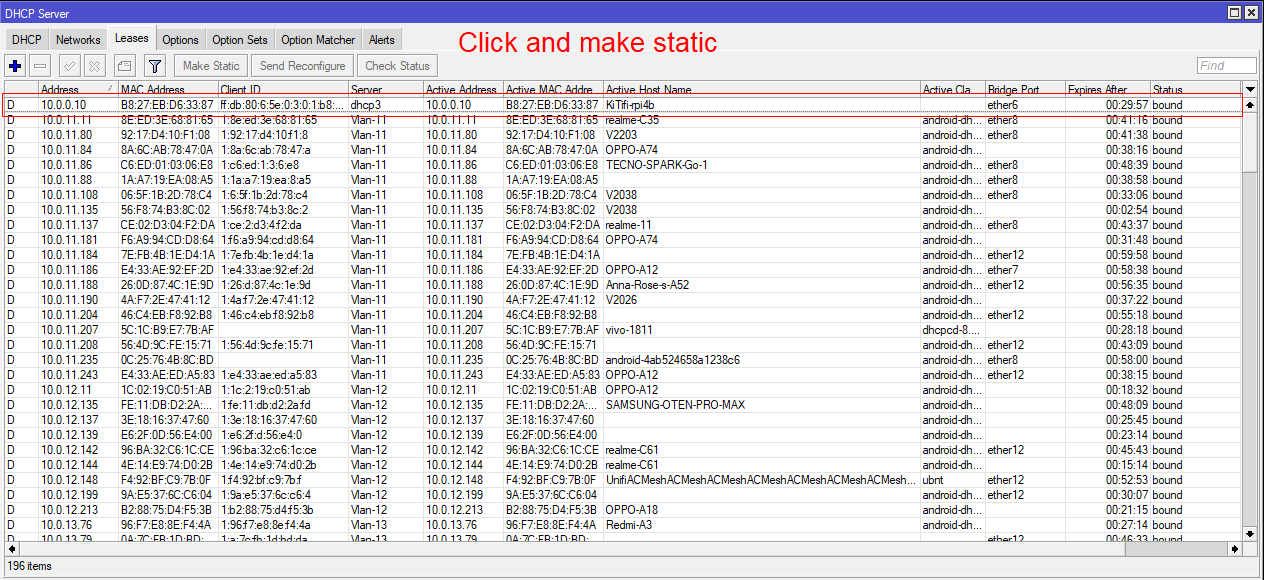The width and height of the screenshot is (1264, 580).
Task: Click inside the Find field
Action: (1225, 65)
